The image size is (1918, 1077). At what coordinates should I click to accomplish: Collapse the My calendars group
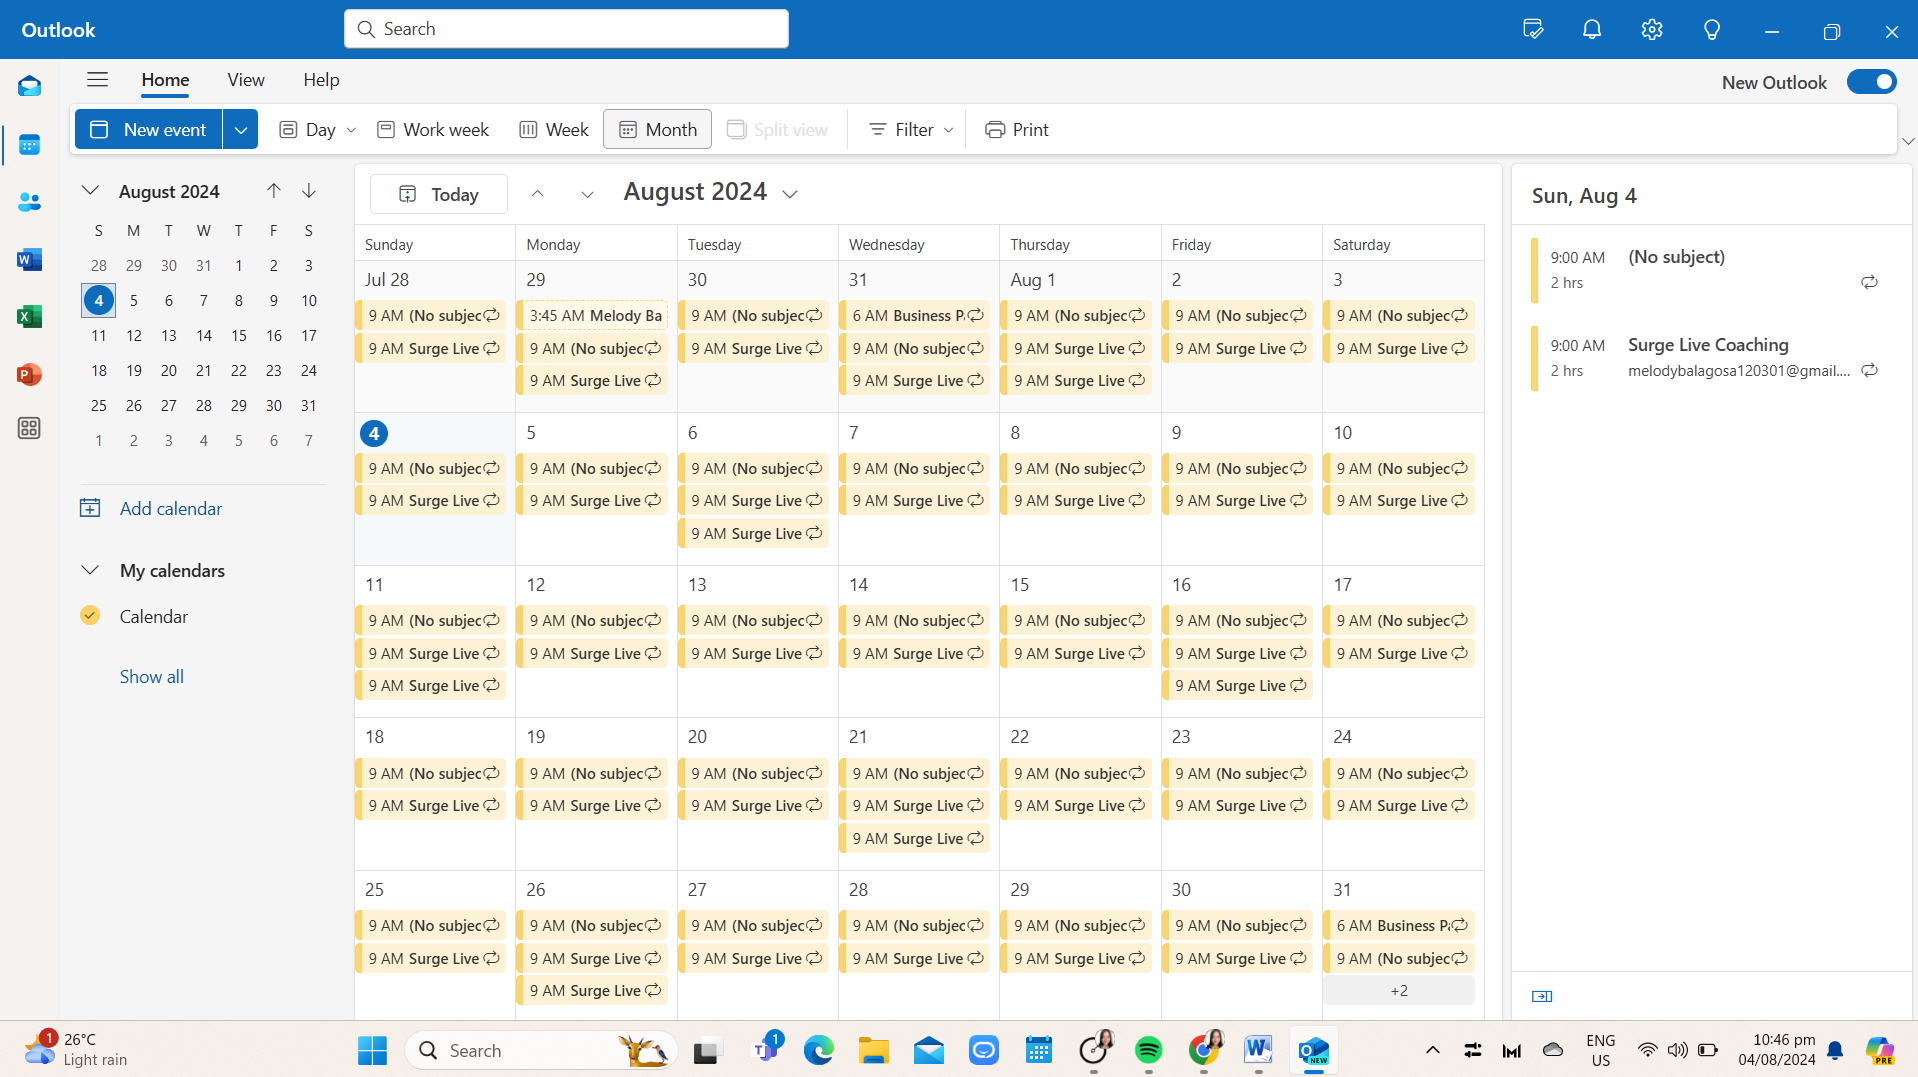(x=90, y=570)
